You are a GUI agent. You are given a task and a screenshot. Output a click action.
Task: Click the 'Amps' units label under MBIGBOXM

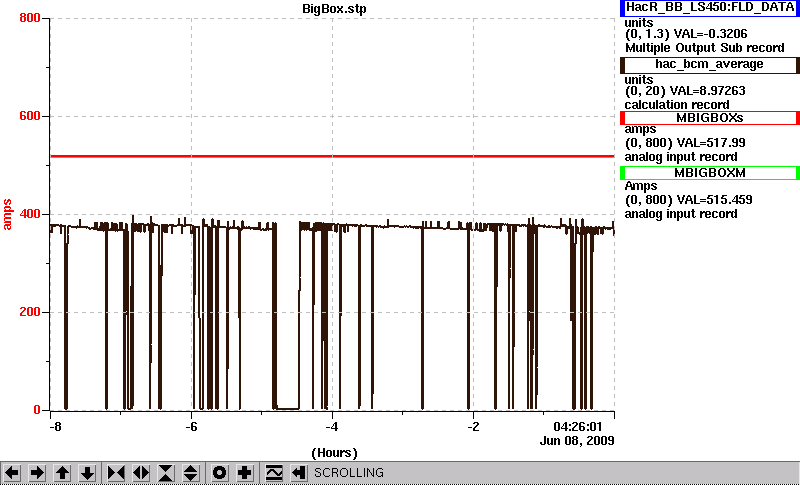pos(641,186)
